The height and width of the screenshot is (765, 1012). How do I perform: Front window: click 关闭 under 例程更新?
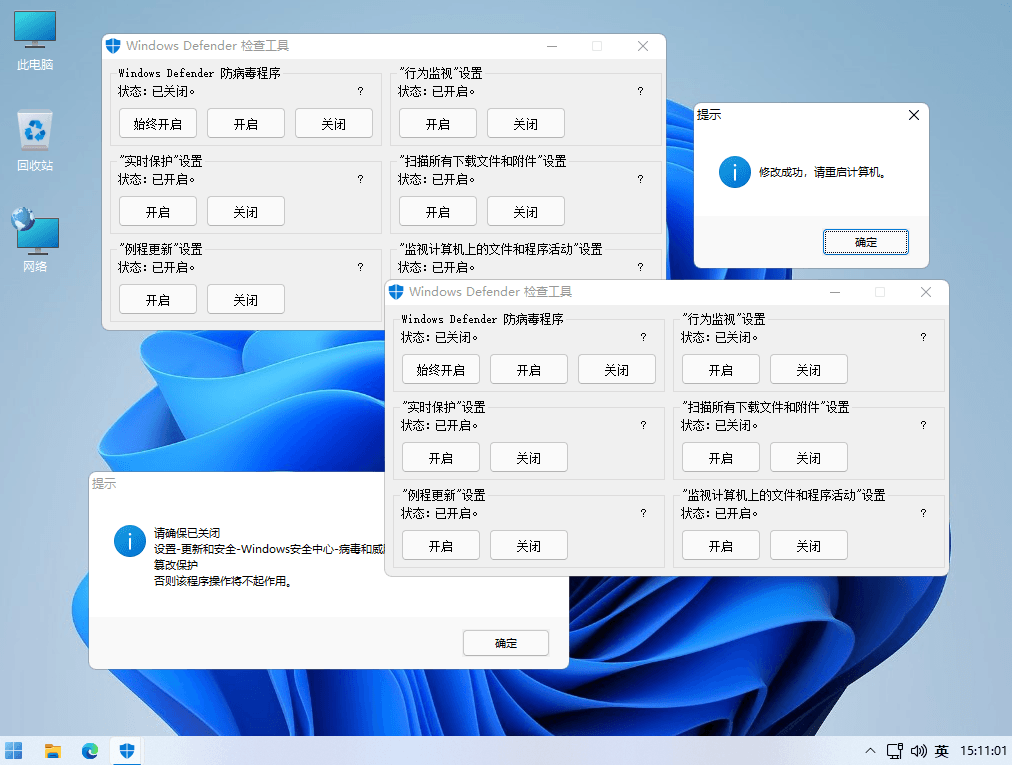click(x=529, y=545)
